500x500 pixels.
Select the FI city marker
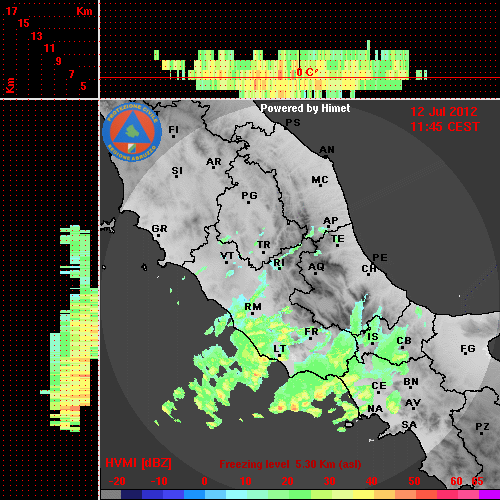coord(174,129)
